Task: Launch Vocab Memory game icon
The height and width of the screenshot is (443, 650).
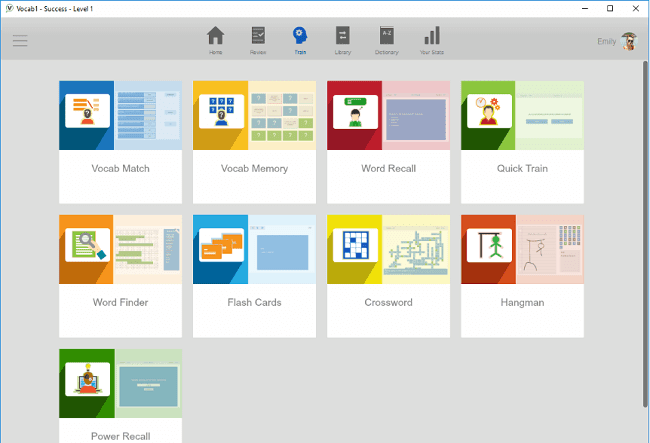Action: pos(221,111)
